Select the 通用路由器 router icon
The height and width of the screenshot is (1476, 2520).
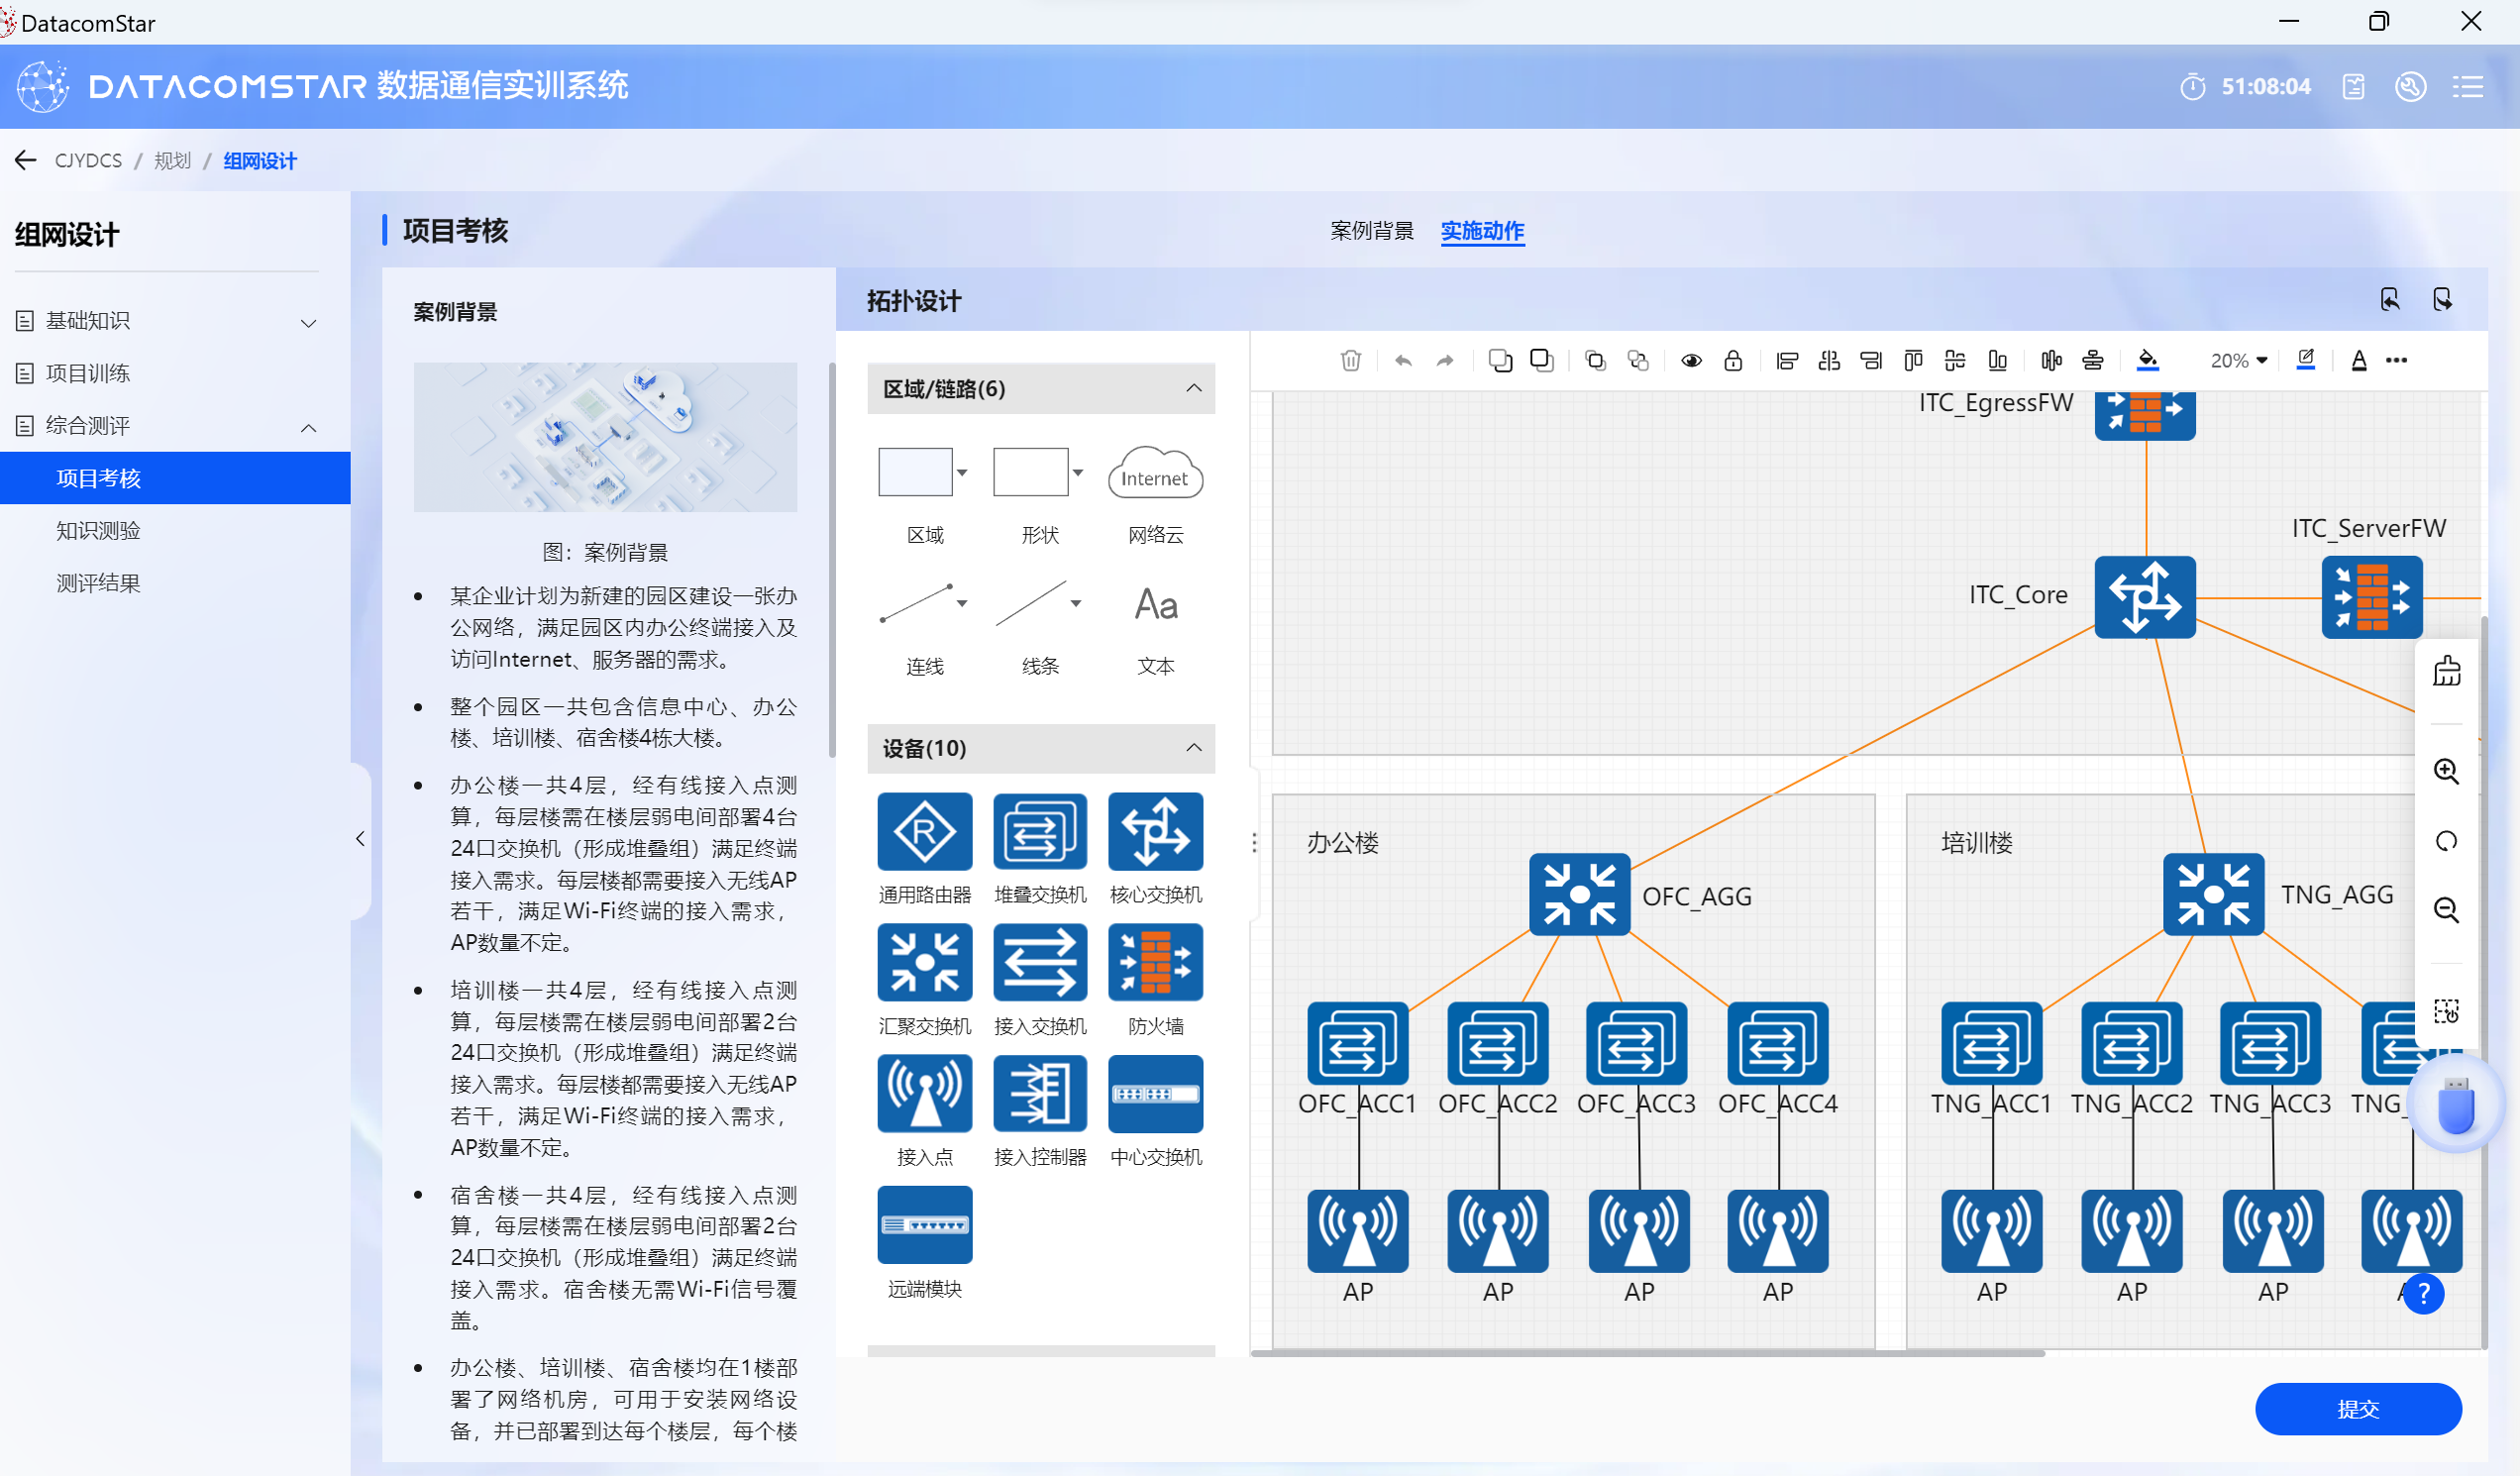tap(924, 832)
